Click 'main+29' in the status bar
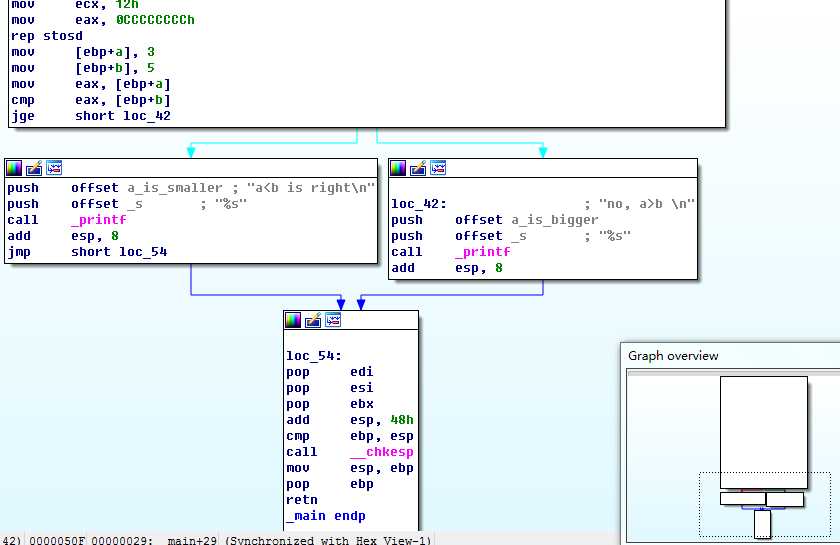Viewport: 840px width, 545px height. click(x=192, y=540)
